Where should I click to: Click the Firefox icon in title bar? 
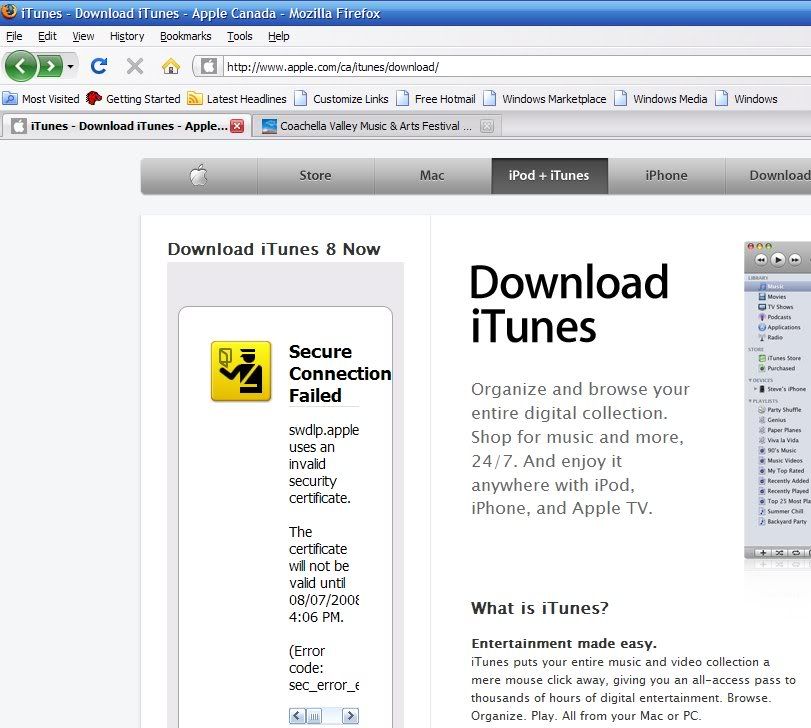click(9, 12)
